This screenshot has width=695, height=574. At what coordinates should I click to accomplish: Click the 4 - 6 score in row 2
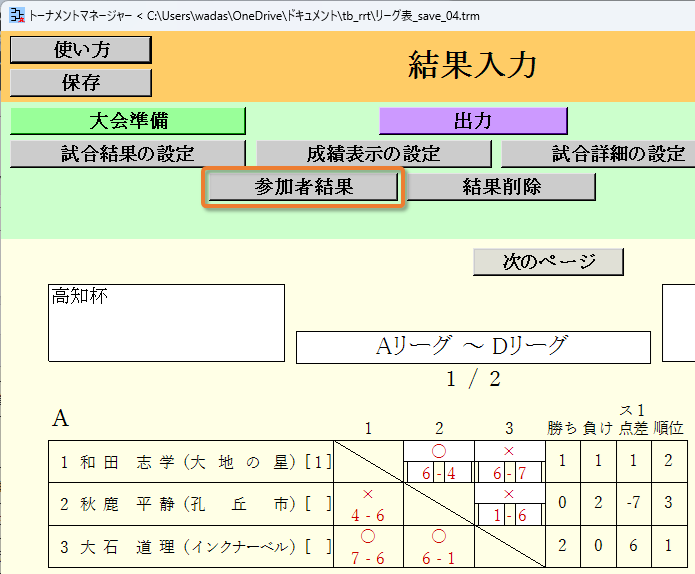tap(367, 515)
